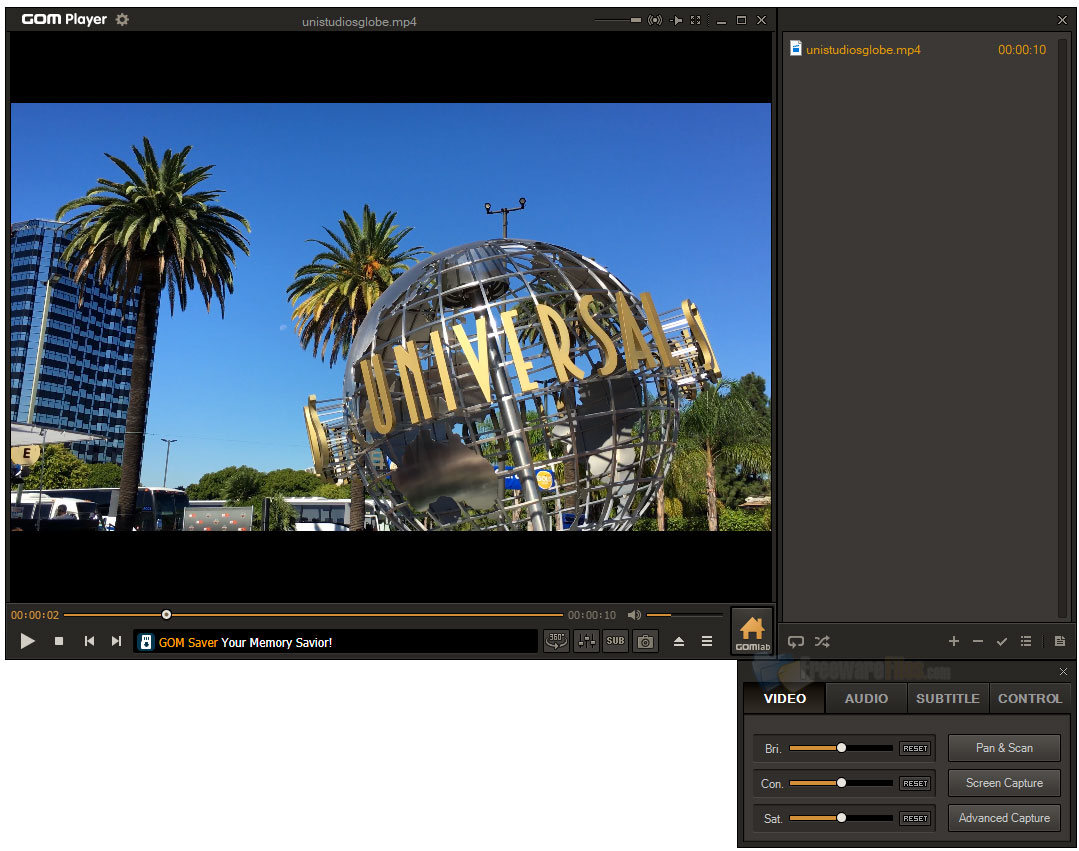Open the GOMlab home button

[x=752, y=632]
